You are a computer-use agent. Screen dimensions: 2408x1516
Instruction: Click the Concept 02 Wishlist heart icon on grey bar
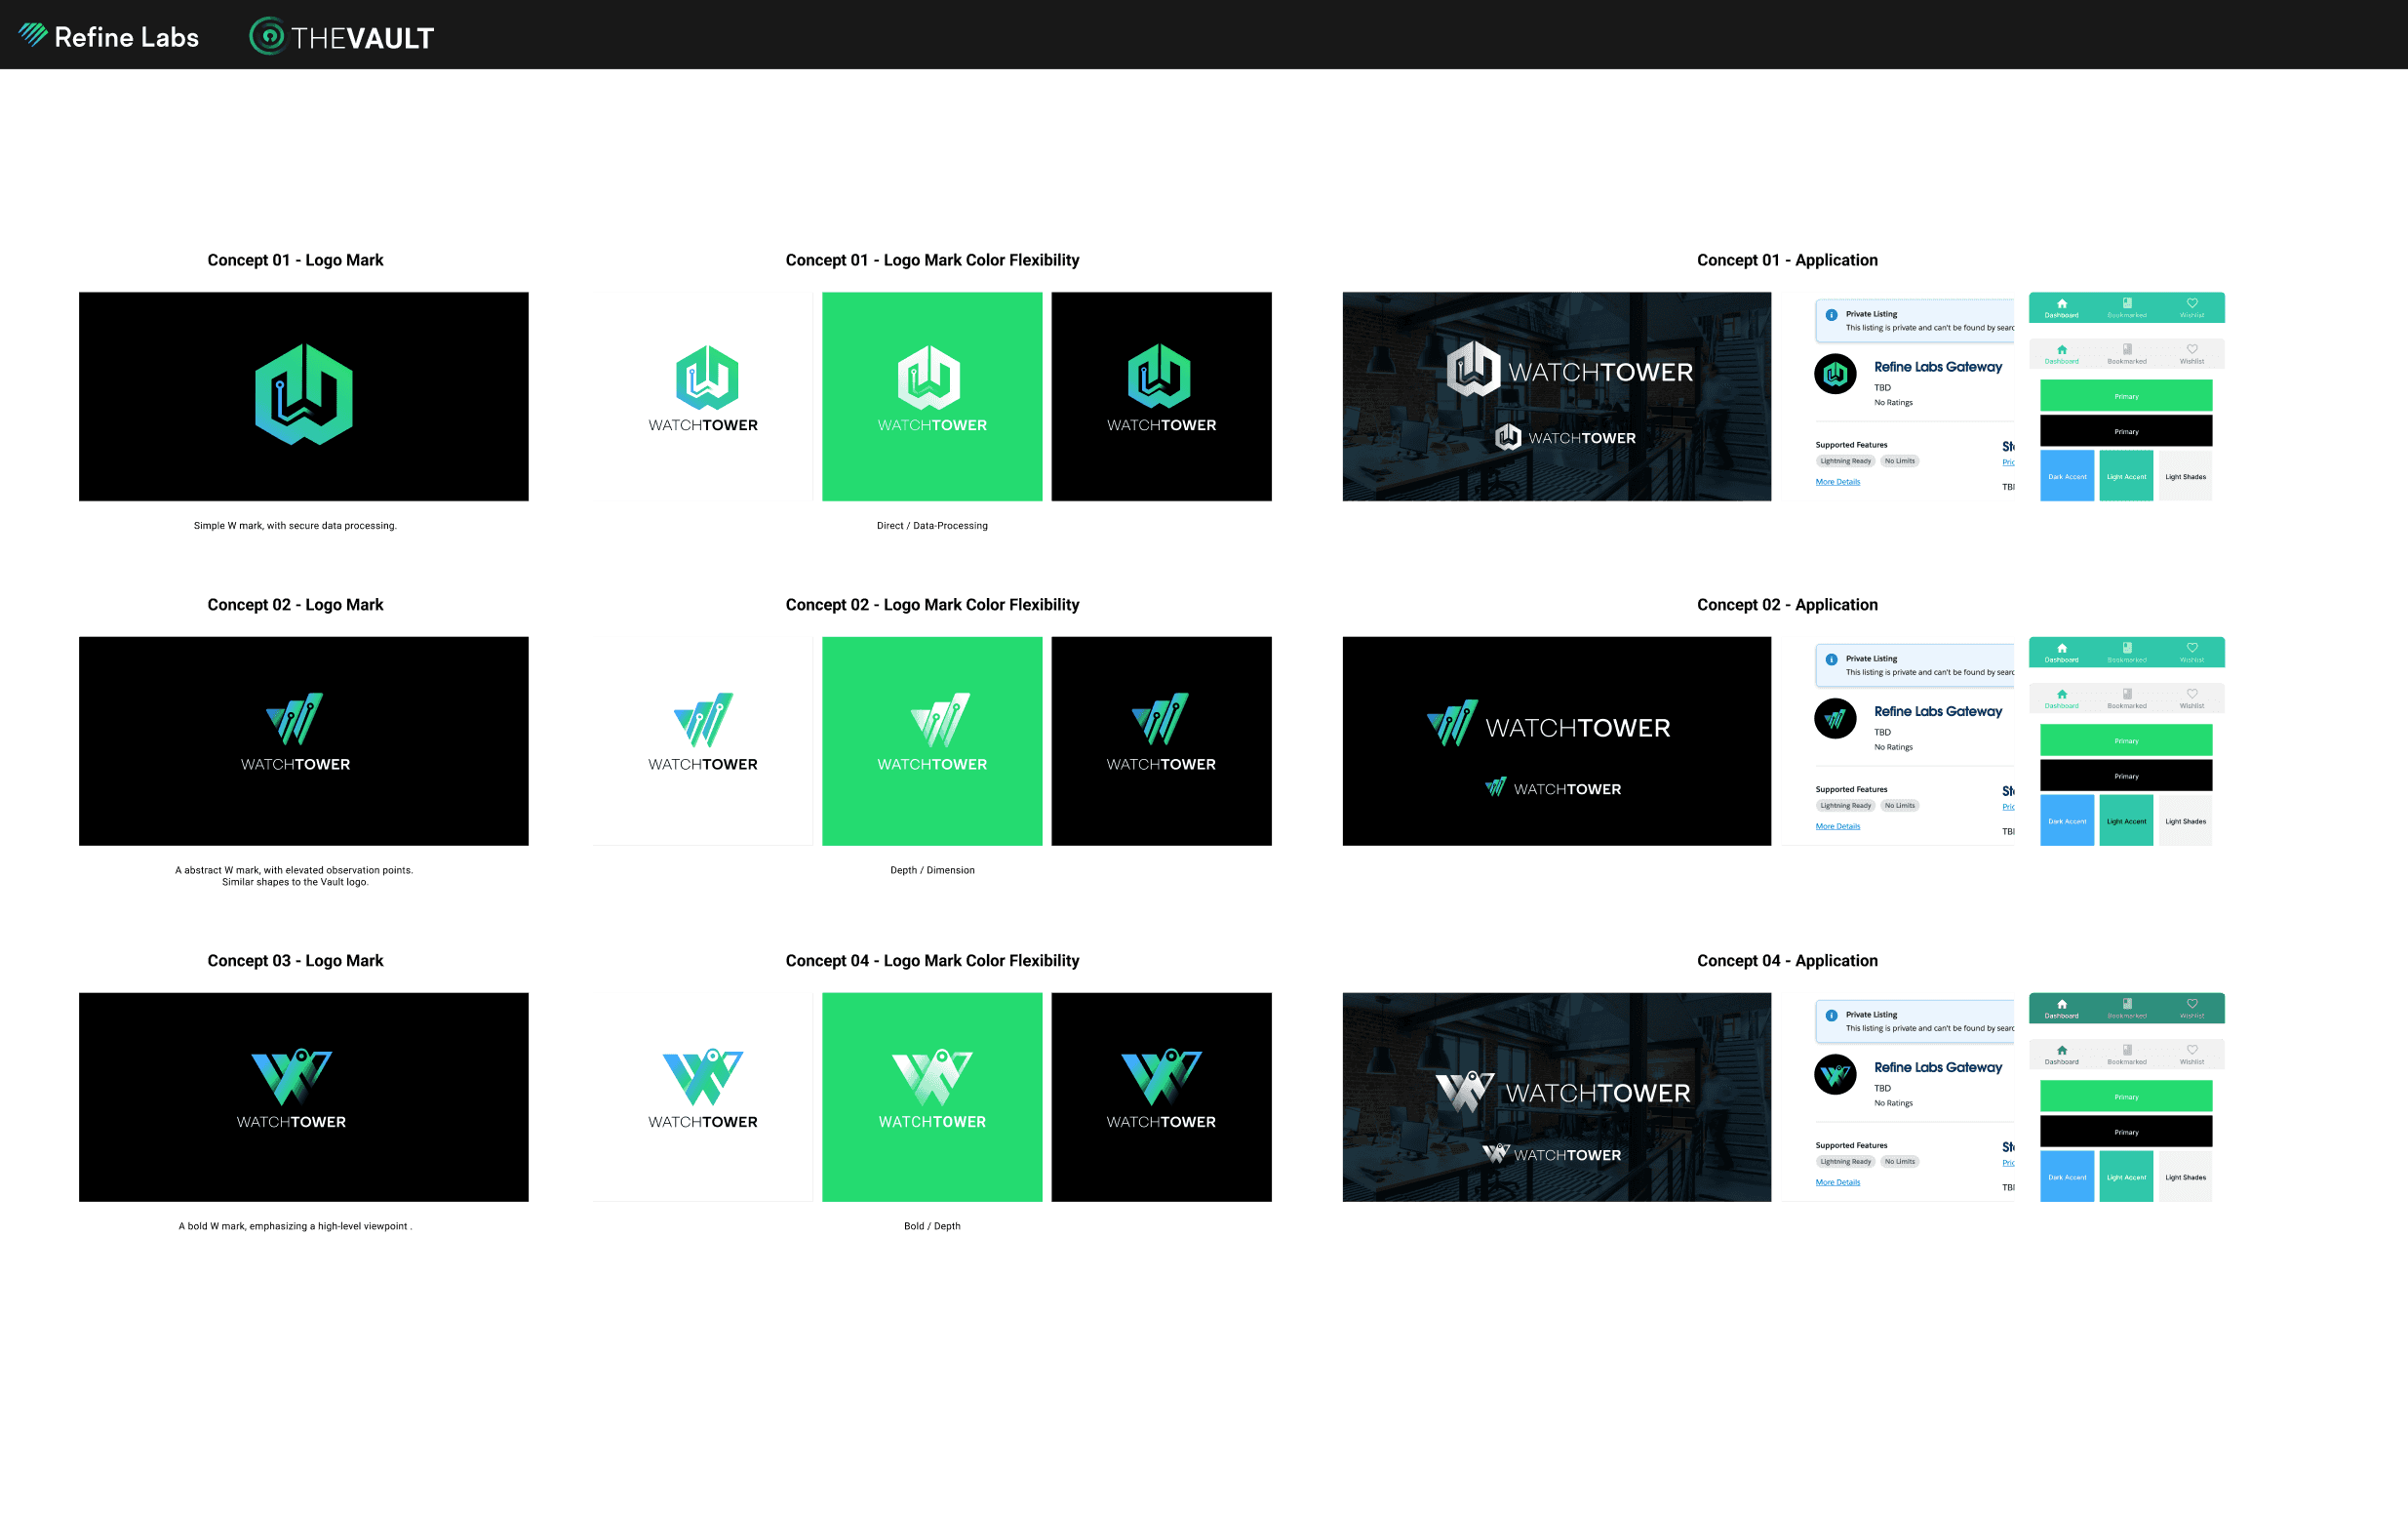(x=2191, y=693)
